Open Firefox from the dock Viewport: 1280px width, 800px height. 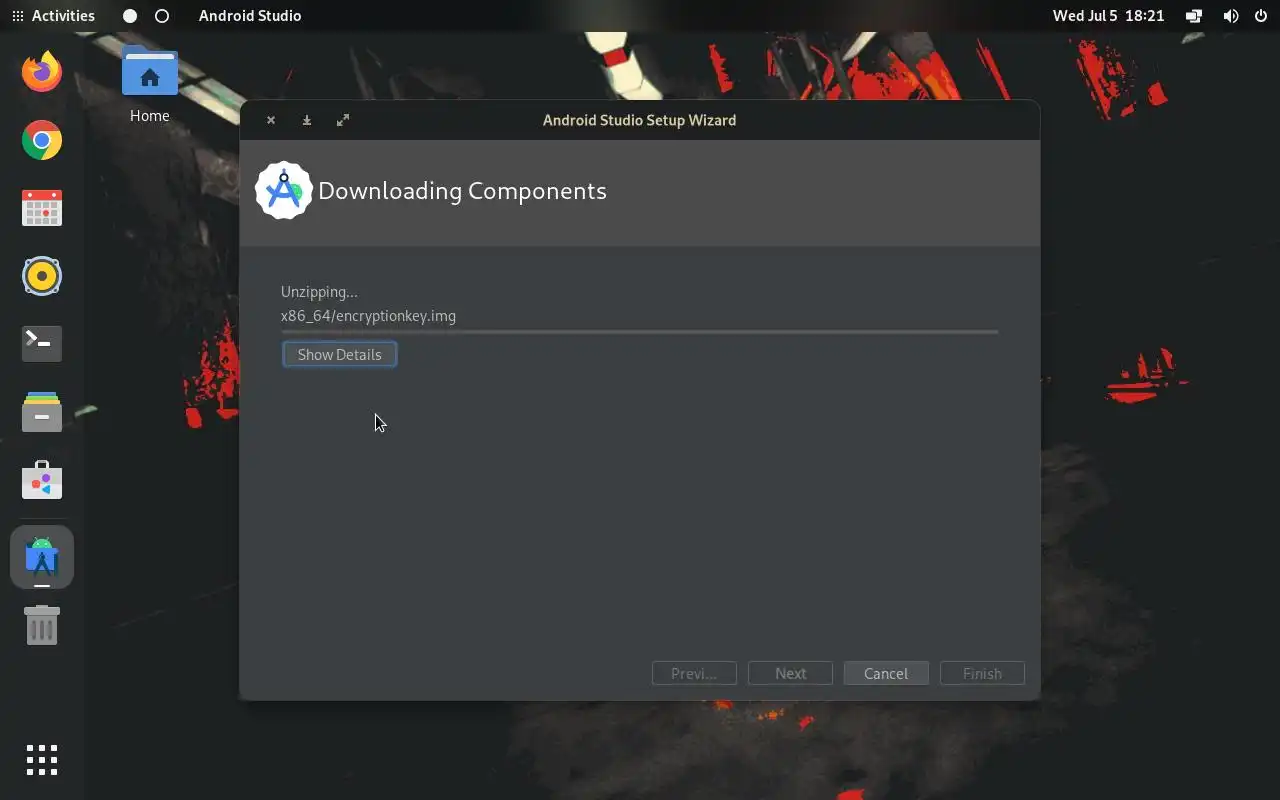[42, 72]
